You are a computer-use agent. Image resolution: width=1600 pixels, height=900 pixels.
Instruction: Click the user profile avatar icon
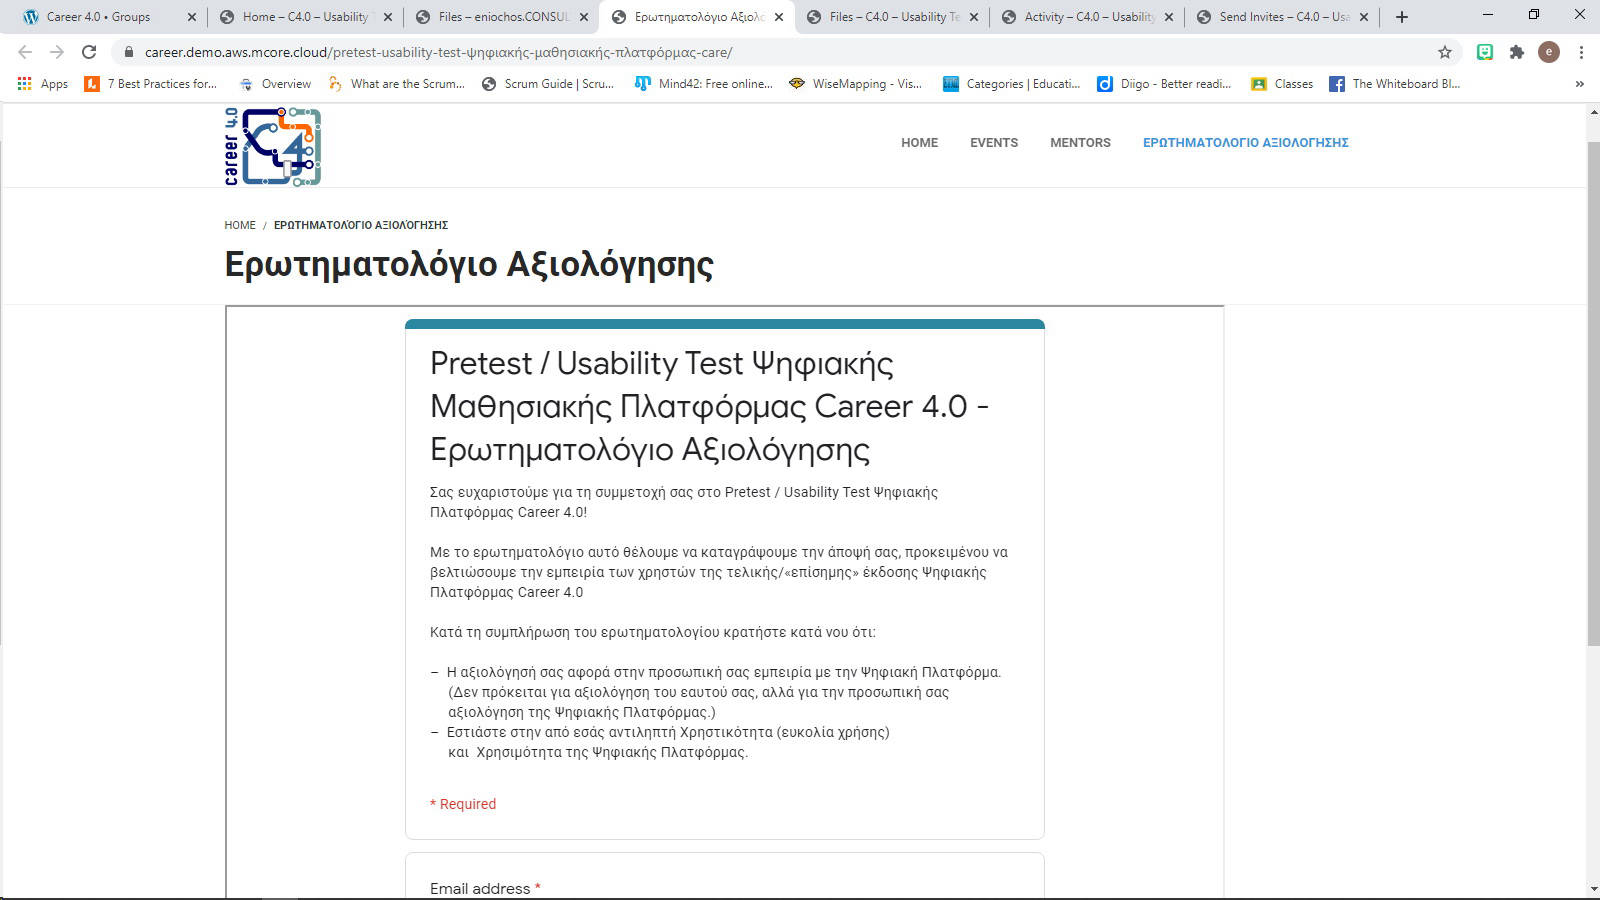1549,52
